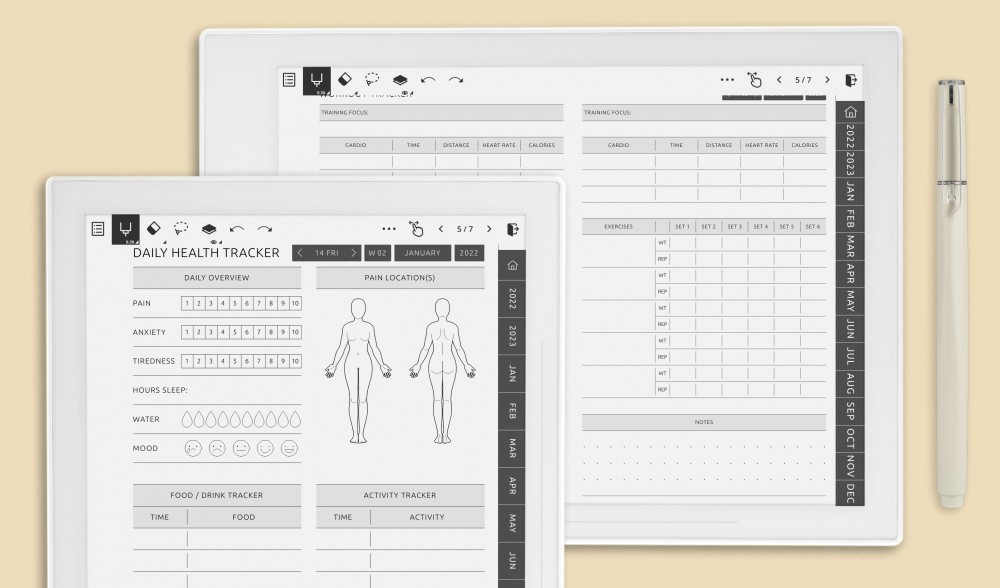Mark pain level 10
The image size is (1000, 588).
[295, 304]
